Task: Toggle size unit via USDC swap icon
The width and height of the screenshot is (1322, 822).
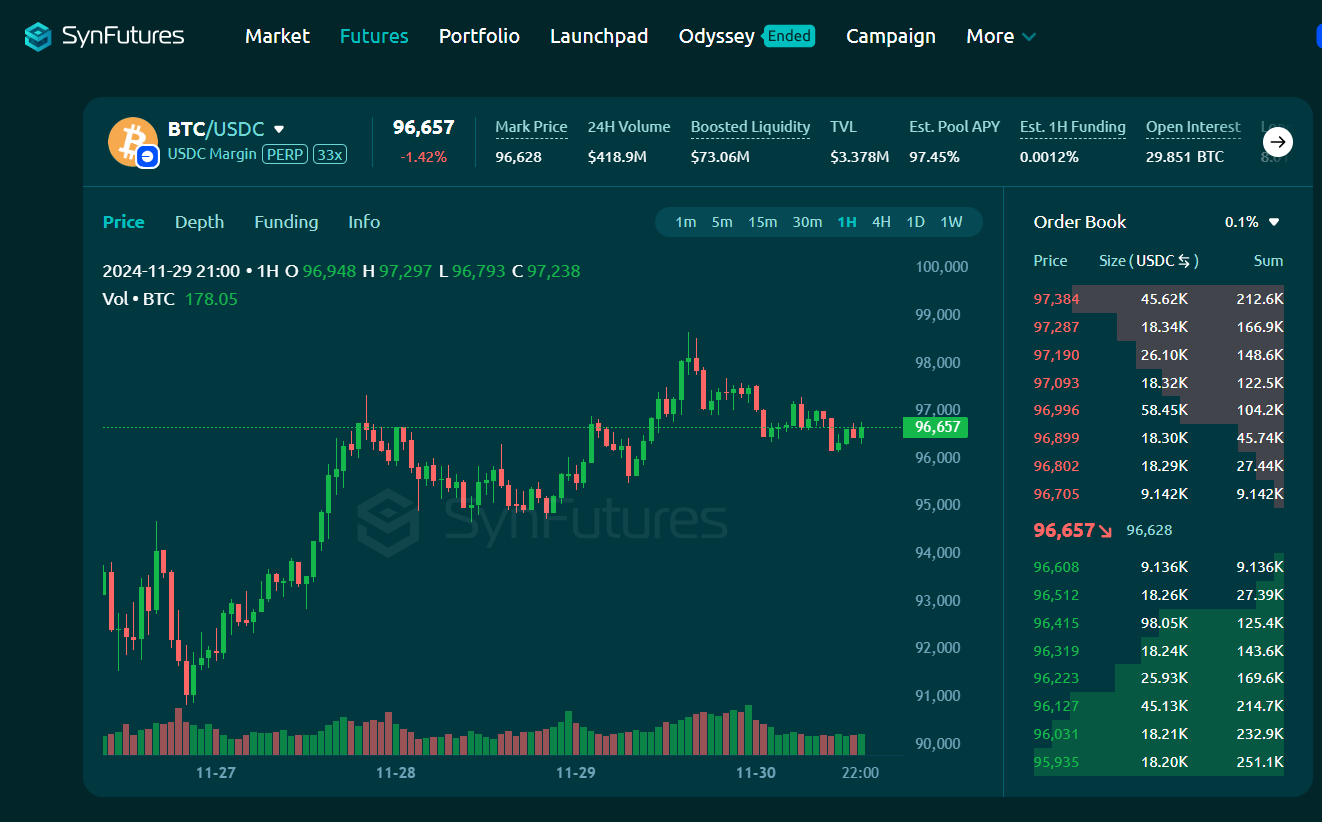Action: (x=1185, y=261)
